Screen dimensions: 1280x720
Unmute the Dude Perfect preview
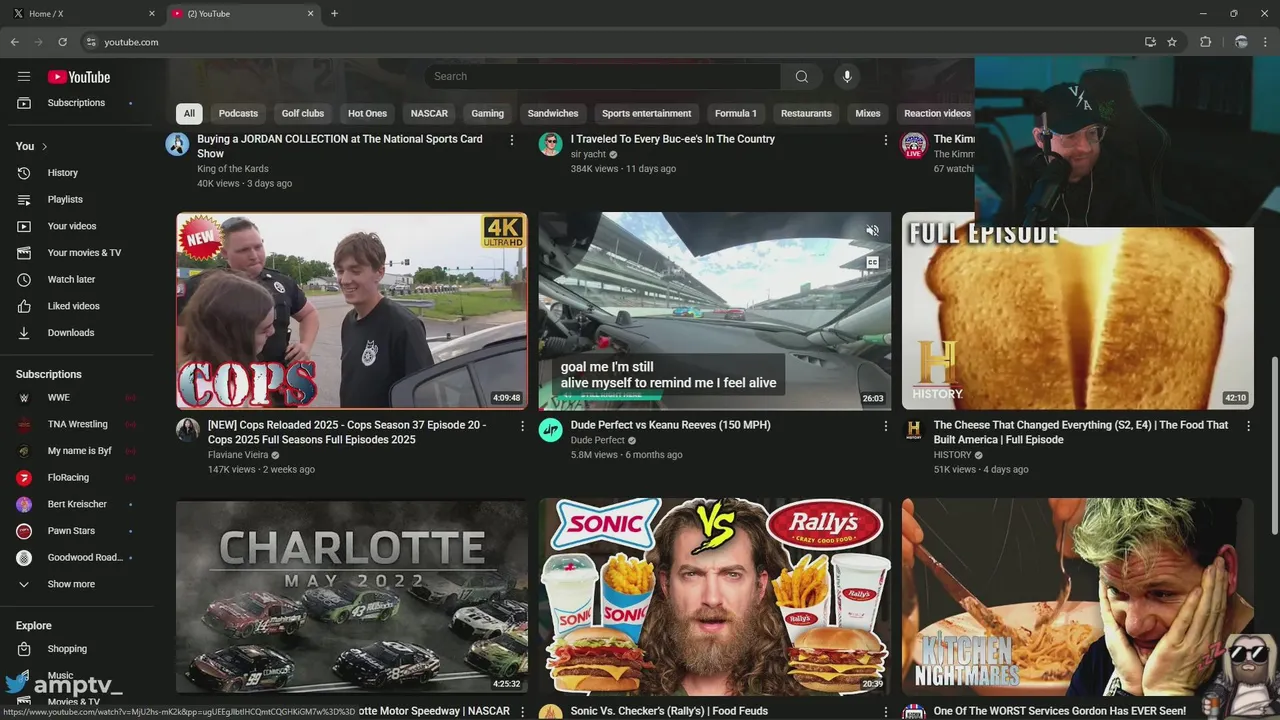pos(872,231)
